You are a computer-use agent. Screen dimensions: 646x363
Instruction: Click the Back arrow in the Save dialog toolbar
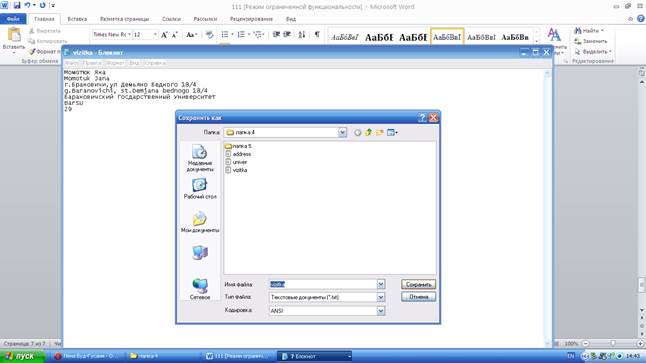tap(357, 132)
